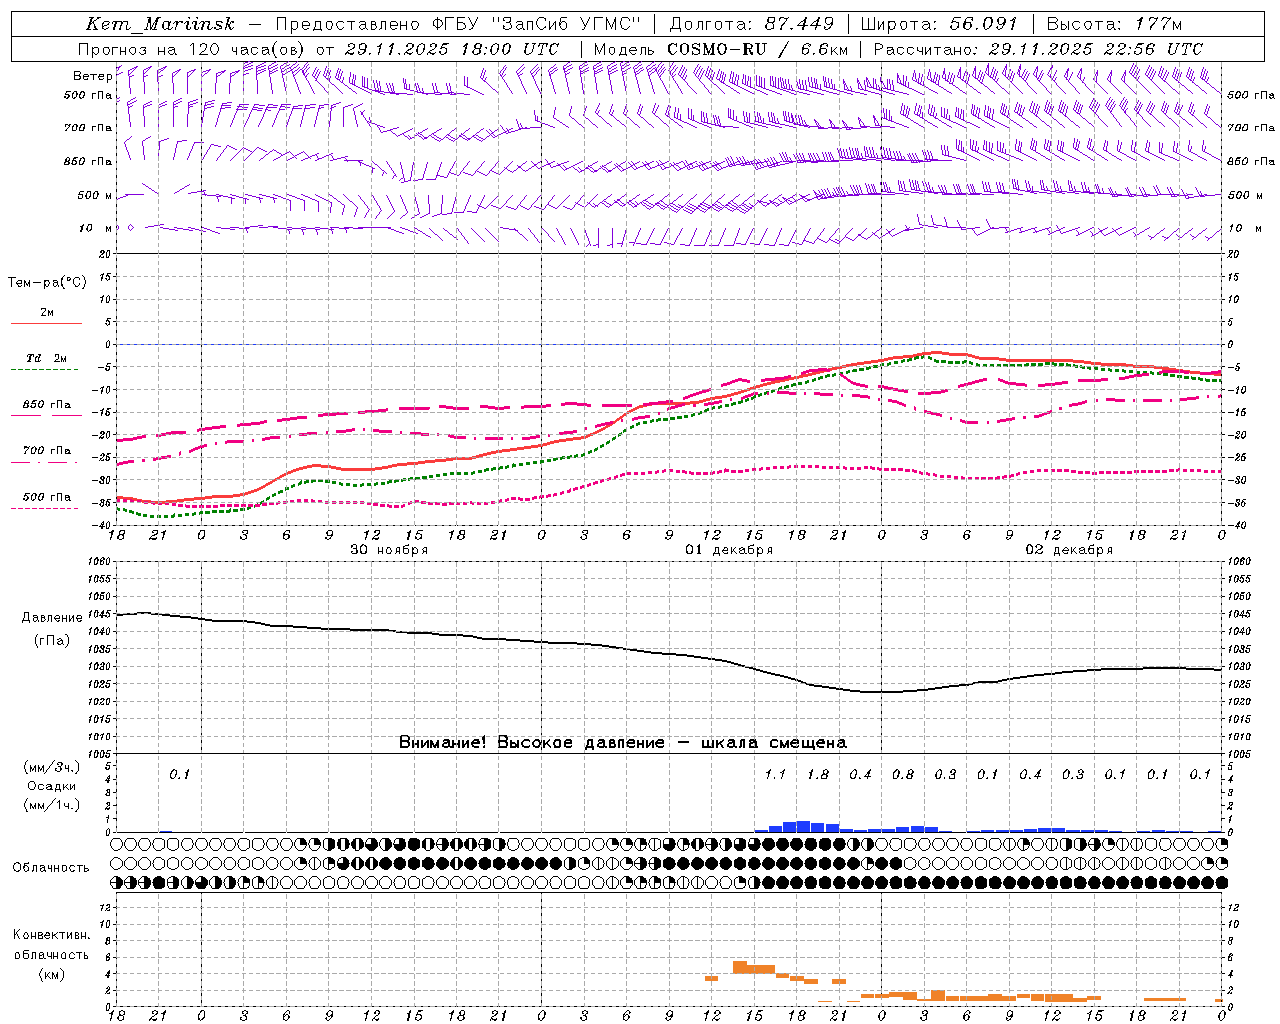
Task: Click the Облачность panel label
Action: [x=51, y=868]
